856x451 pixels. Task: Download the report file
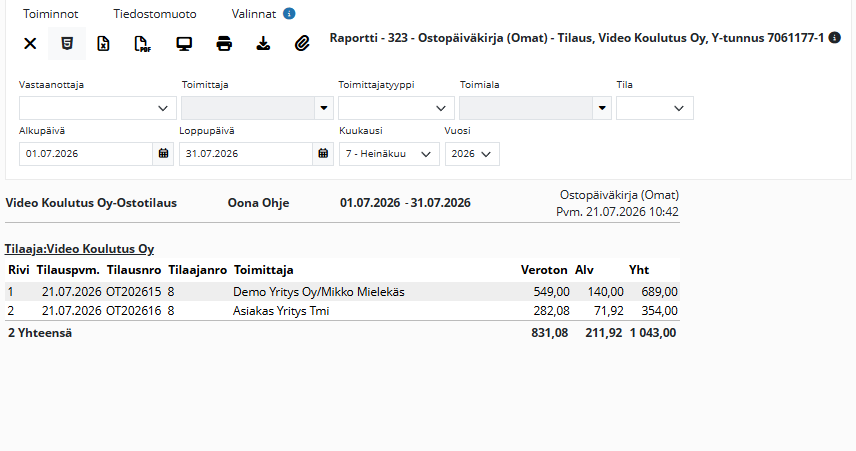(x=263, y=43)
